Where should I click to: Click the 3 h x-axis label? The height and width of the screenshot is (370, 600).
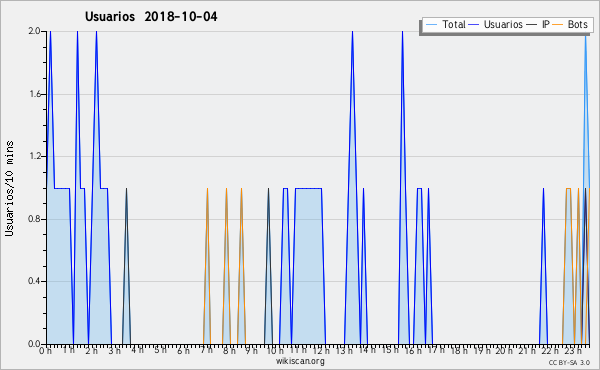coord(114,350)
